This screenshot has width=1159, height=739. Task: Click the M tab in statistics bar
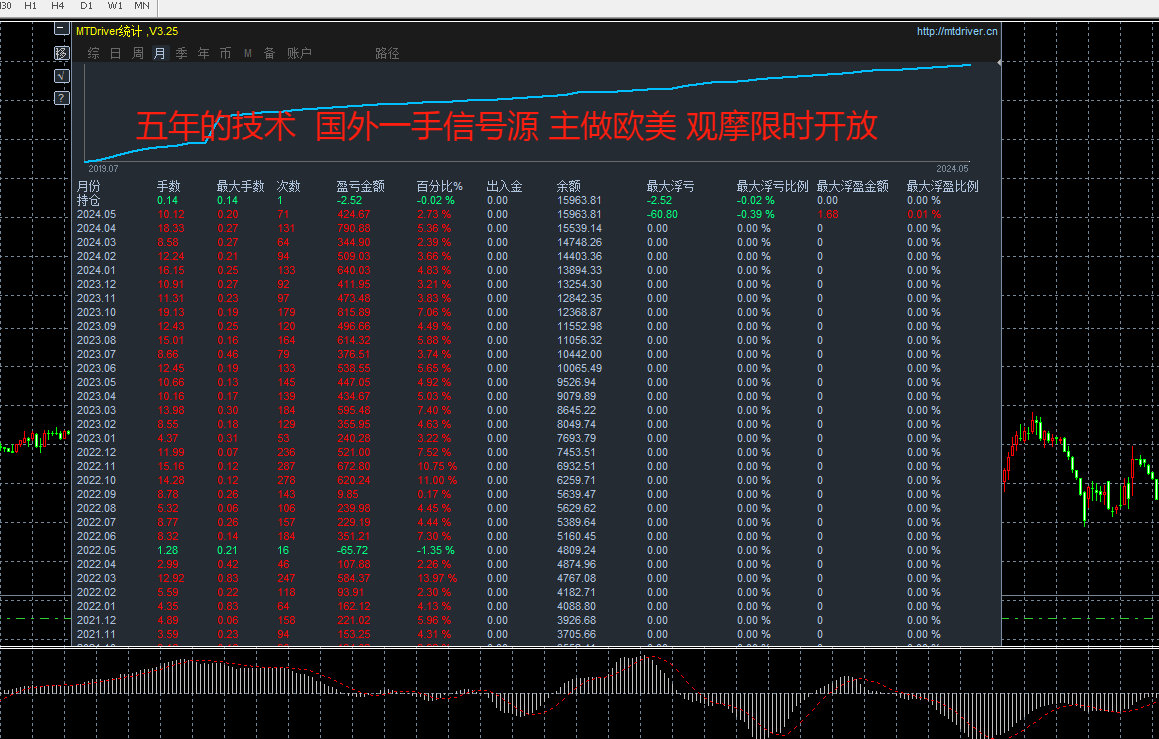(x=248, y=53)
